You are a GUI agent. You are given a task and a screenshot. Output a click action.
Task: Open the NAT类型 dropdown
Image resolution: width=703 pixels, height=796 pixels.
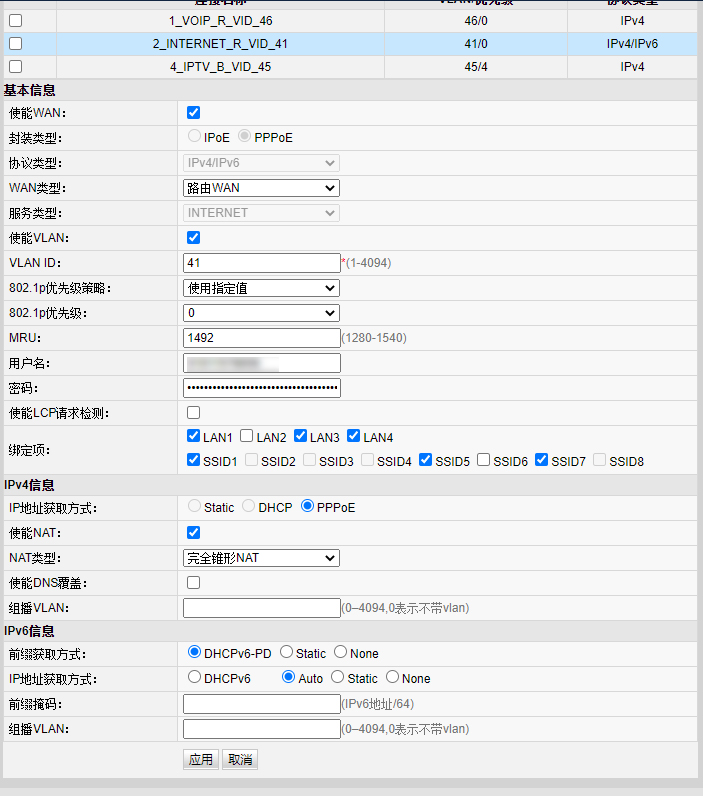[x=261, y=558]
